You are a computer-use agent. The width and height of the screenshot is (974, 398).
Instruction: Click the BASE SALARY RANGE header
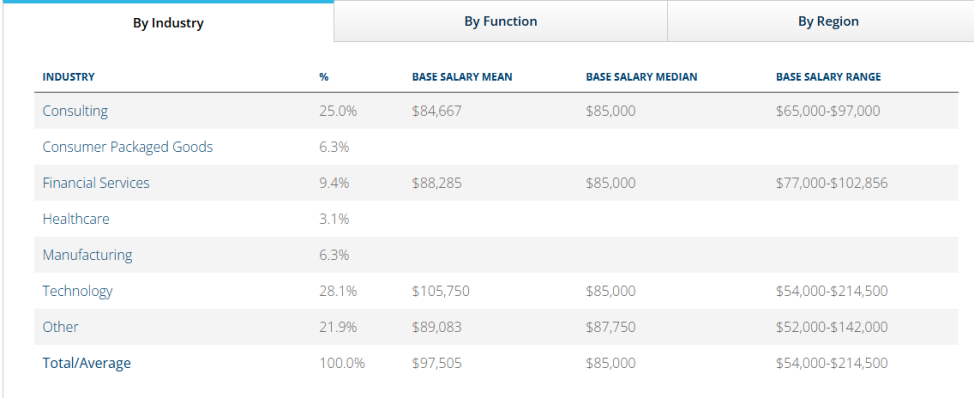828,77
